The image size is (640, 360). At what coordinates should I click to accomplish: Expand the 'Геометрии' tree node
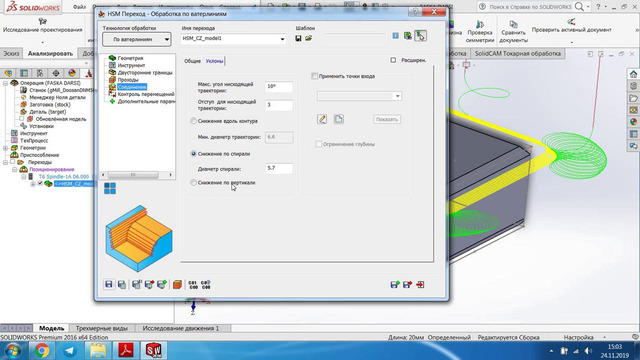pyautogui.click(x=5, y=148)
